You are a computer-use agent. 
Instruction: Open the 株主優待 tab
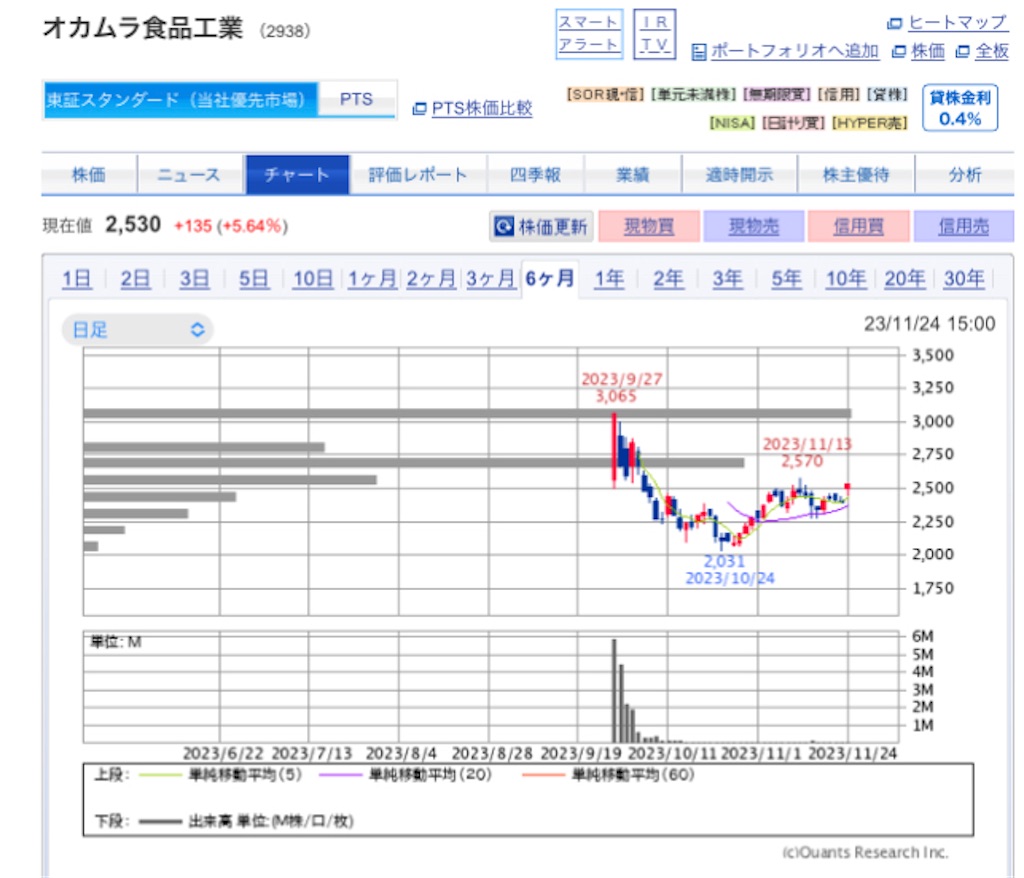tap(856, 174)
